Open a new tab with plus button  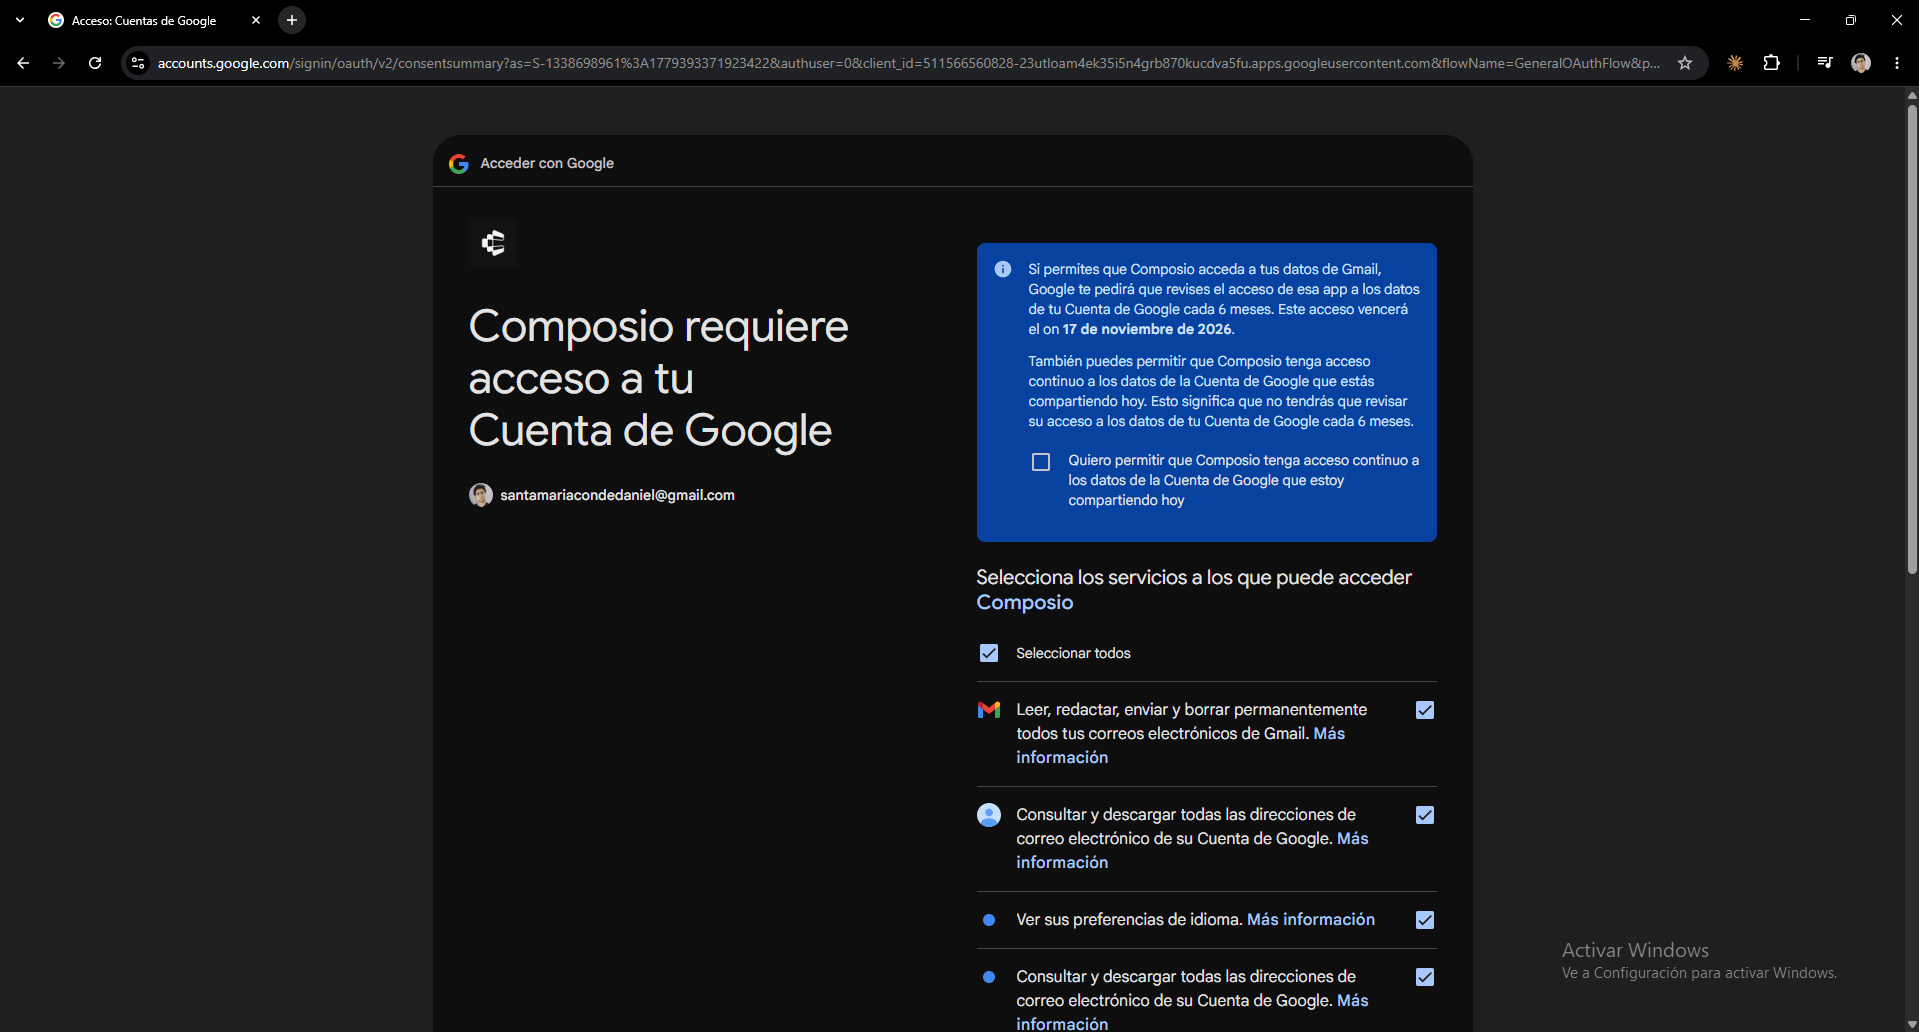(292, 20)
